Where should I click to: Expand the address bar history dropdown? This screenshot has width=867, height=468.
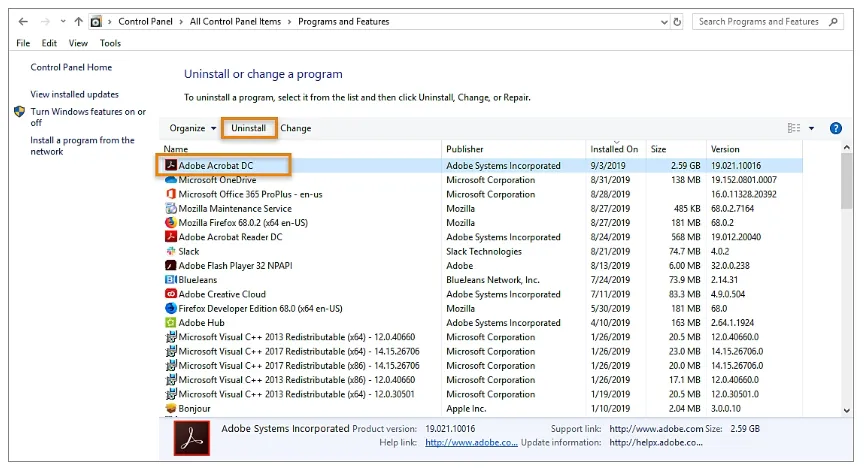click(664, 22)
